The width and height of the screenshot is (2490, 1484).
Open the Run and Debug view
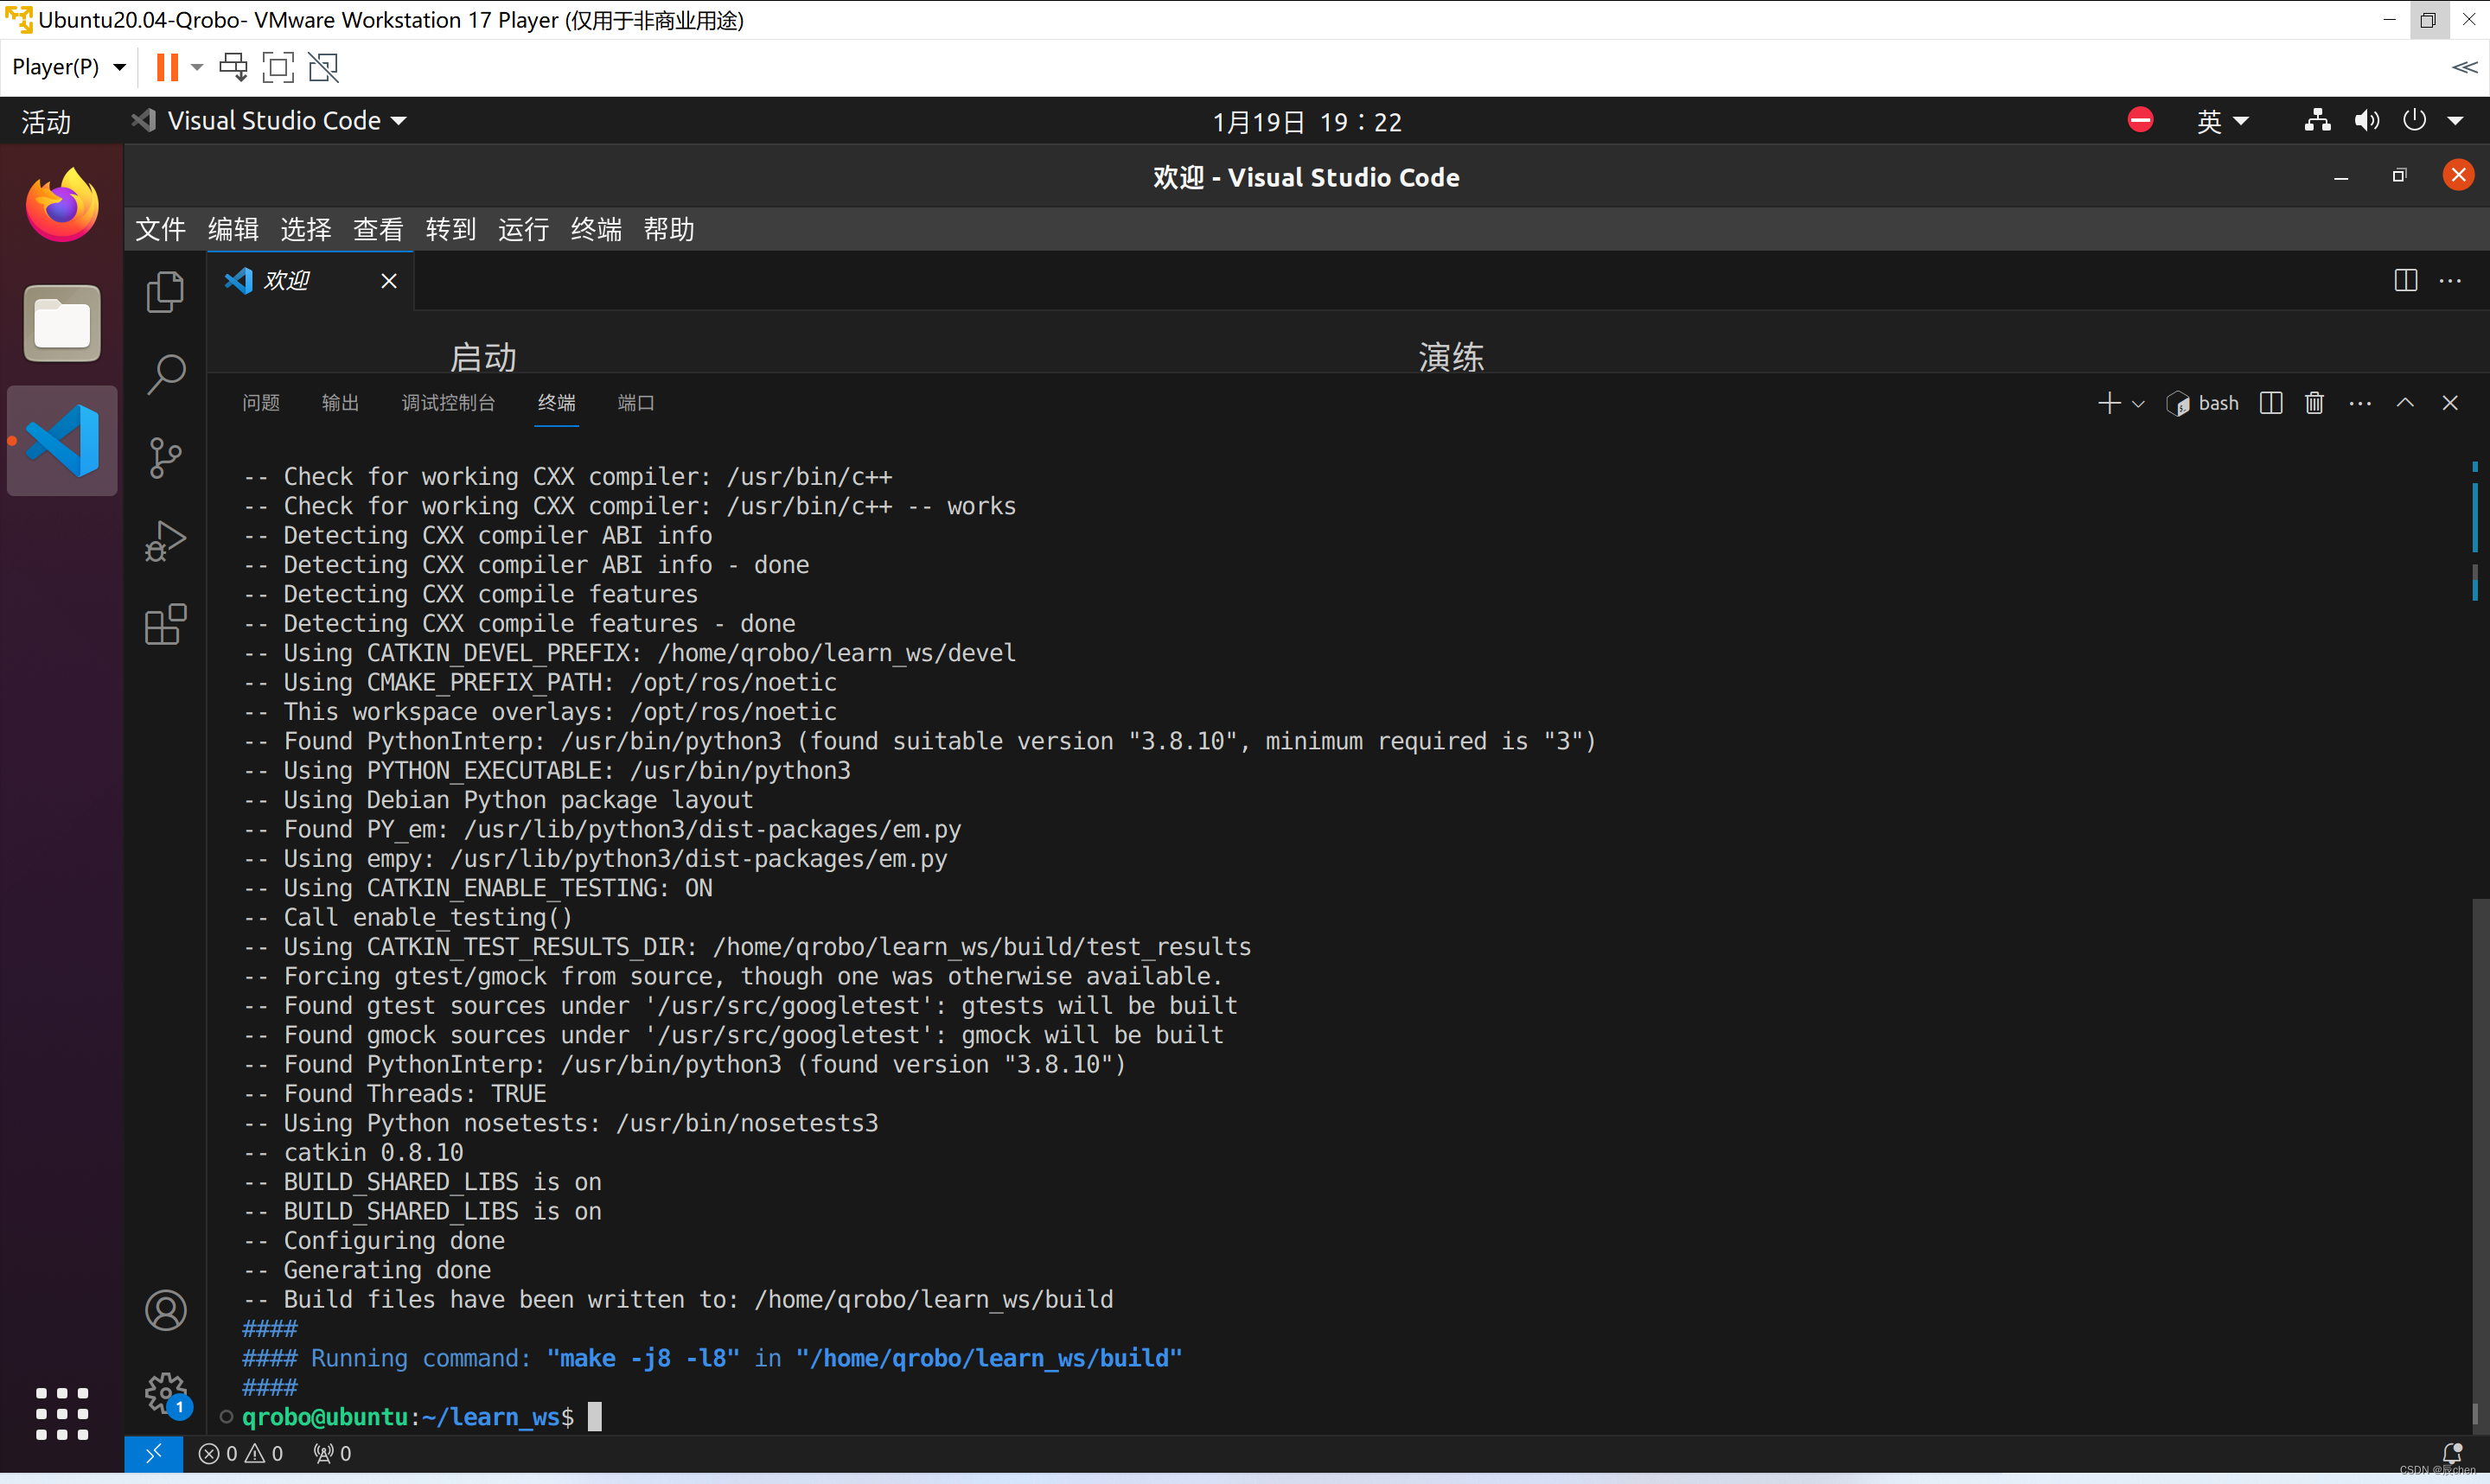tap(165, 541)
